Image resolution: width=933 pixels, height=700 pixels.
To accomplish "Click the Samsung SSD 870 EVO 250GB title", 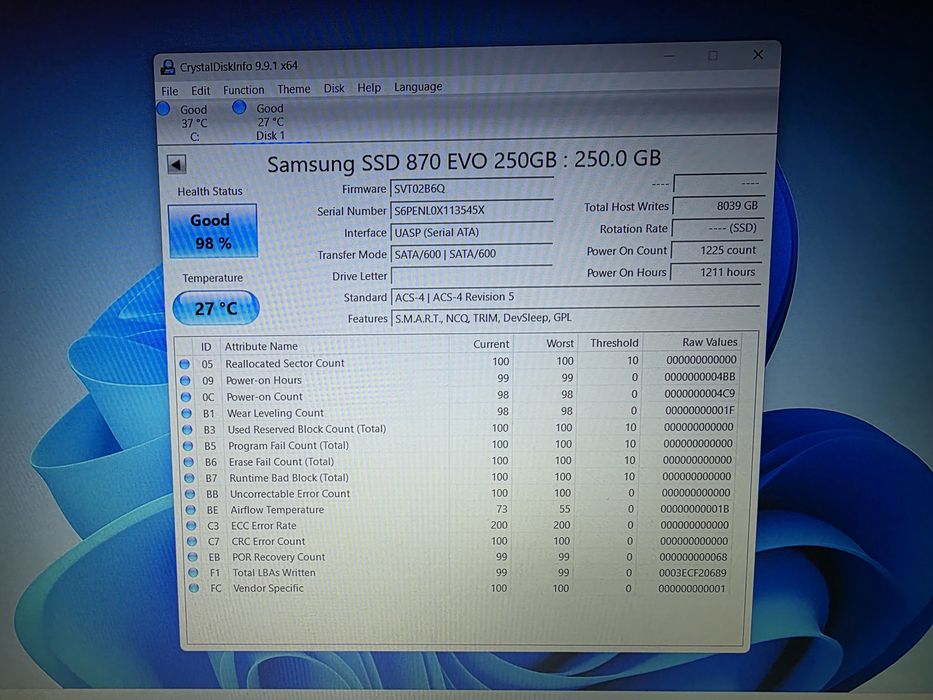I will click(x=464, y=161).
